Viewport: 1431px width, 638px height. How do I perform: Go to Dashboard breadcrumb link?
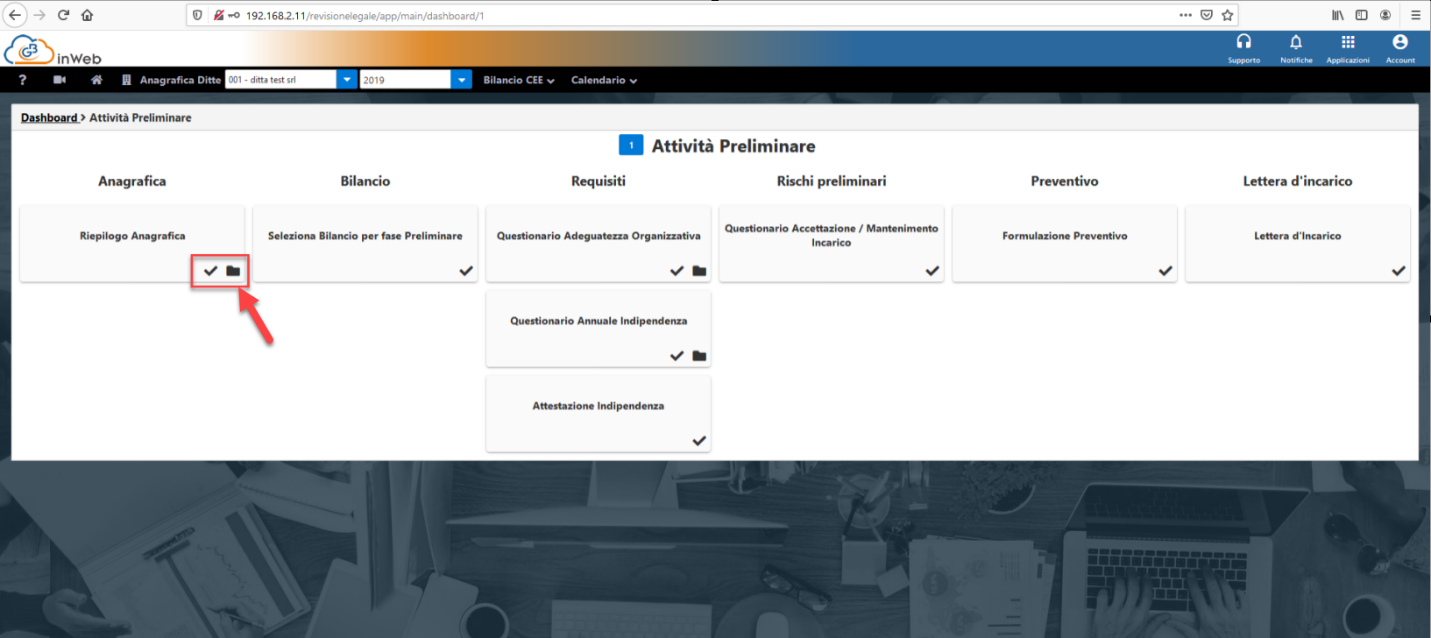click(49, 118)
